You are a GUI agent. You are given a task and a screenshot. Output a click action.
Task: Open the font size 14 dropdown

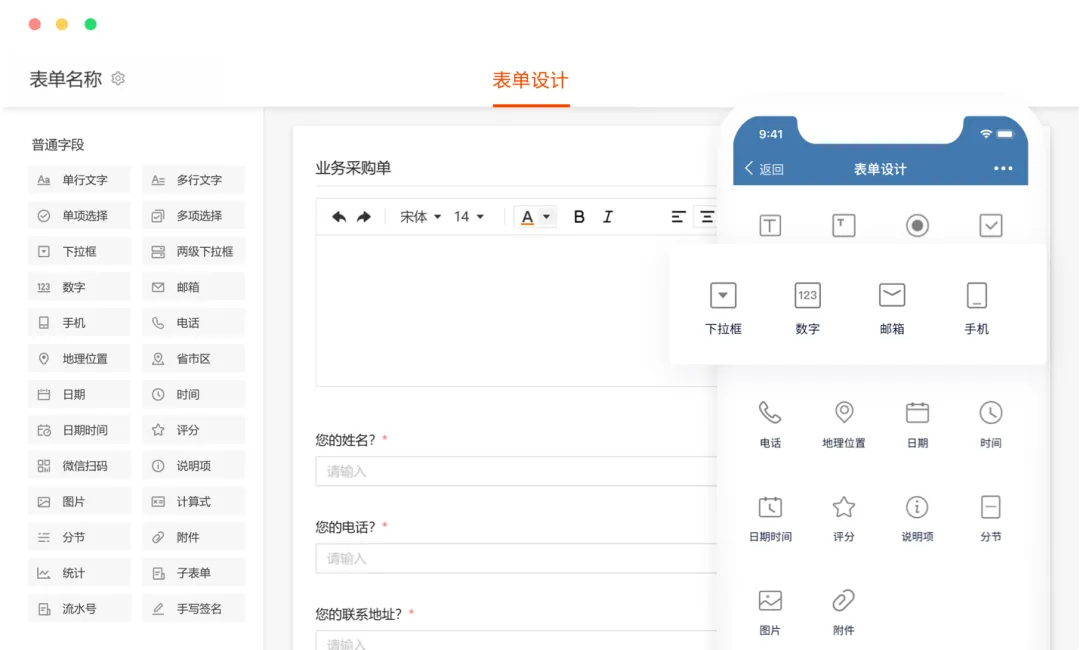[468, 217]
